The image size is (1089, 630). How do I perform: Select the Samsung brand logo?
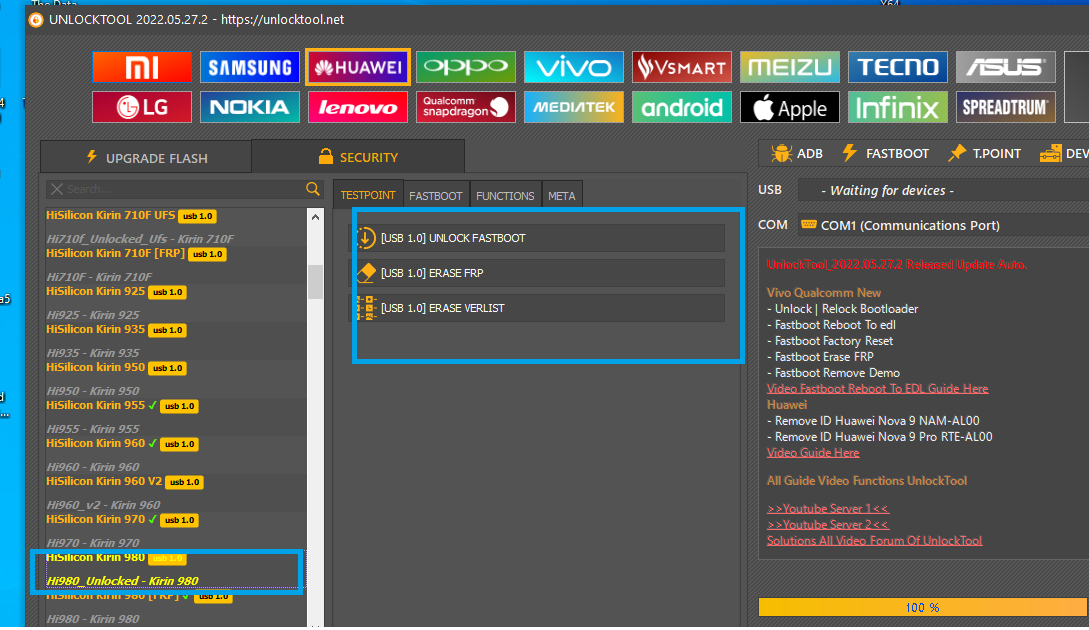tap(250, 67)
